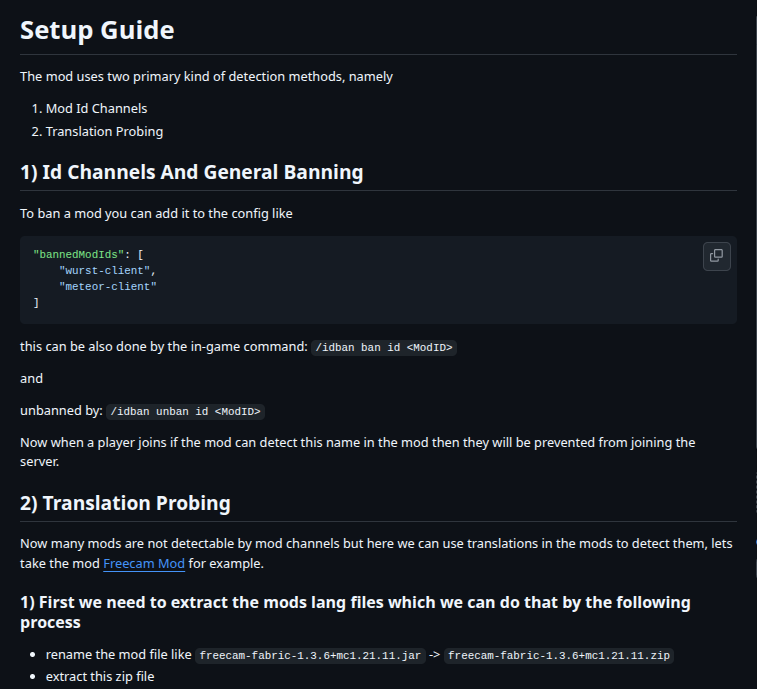
Task: Click the Id Channels And General Banning heading
Action: [192, 172]
